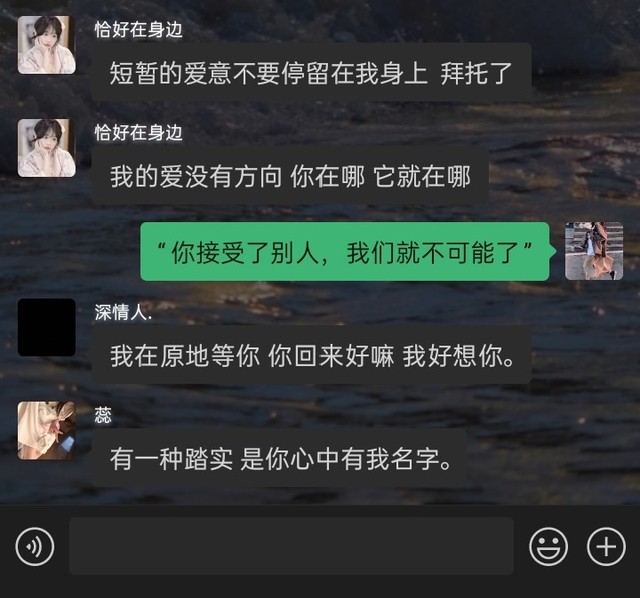This screenshot has height=598, width=640.
Task: Tap the nickname 深情人.
Action: click(x=123, y=312)
